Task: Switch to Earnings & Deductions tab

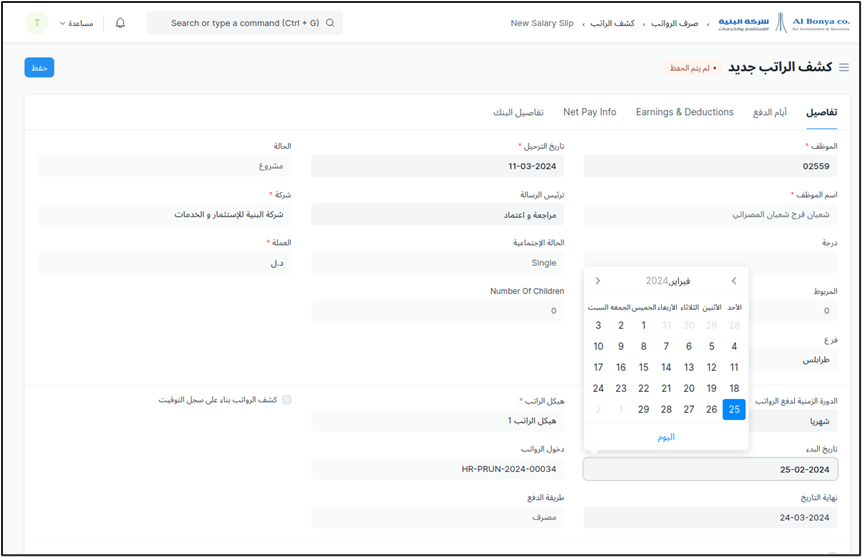Action: click(684, 112)
